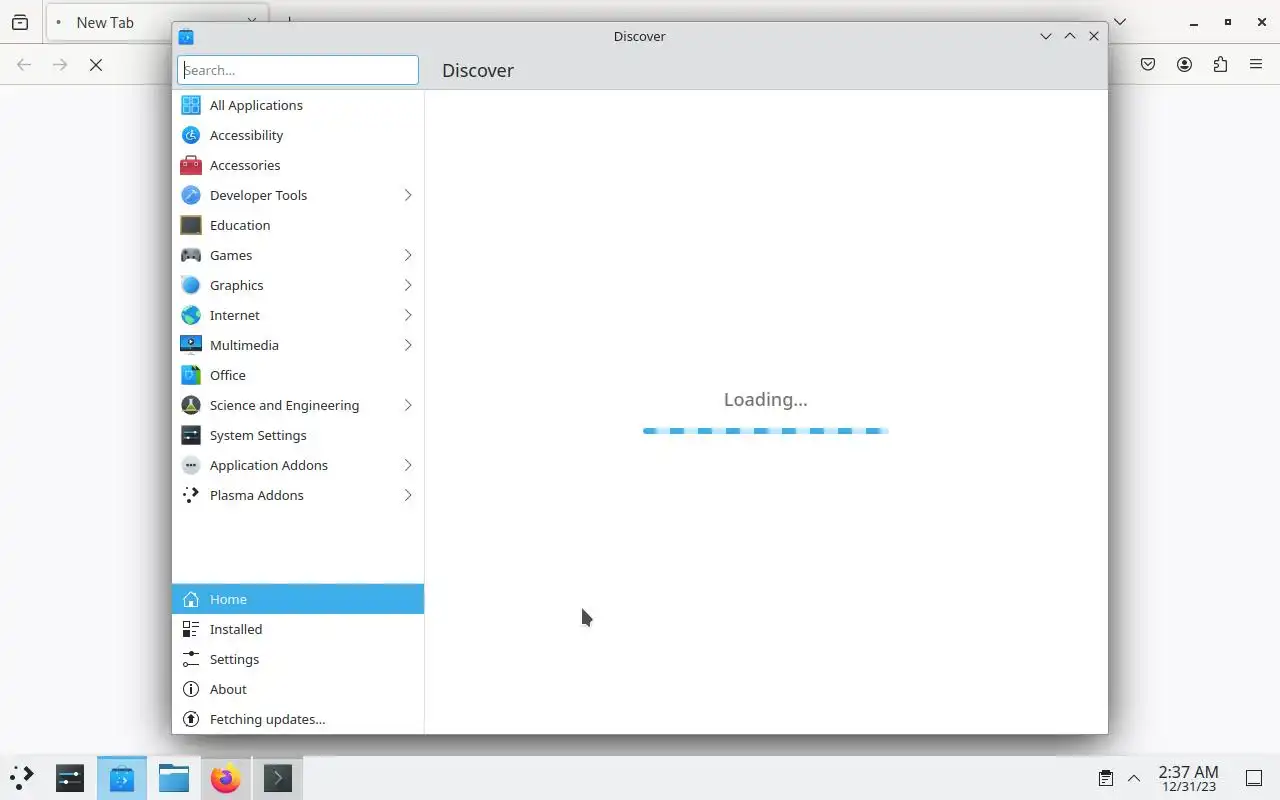The height and width of the screenshot is (800, 1280).
Task: Click the Loading progress bar
Action: (x=765, y=431)
